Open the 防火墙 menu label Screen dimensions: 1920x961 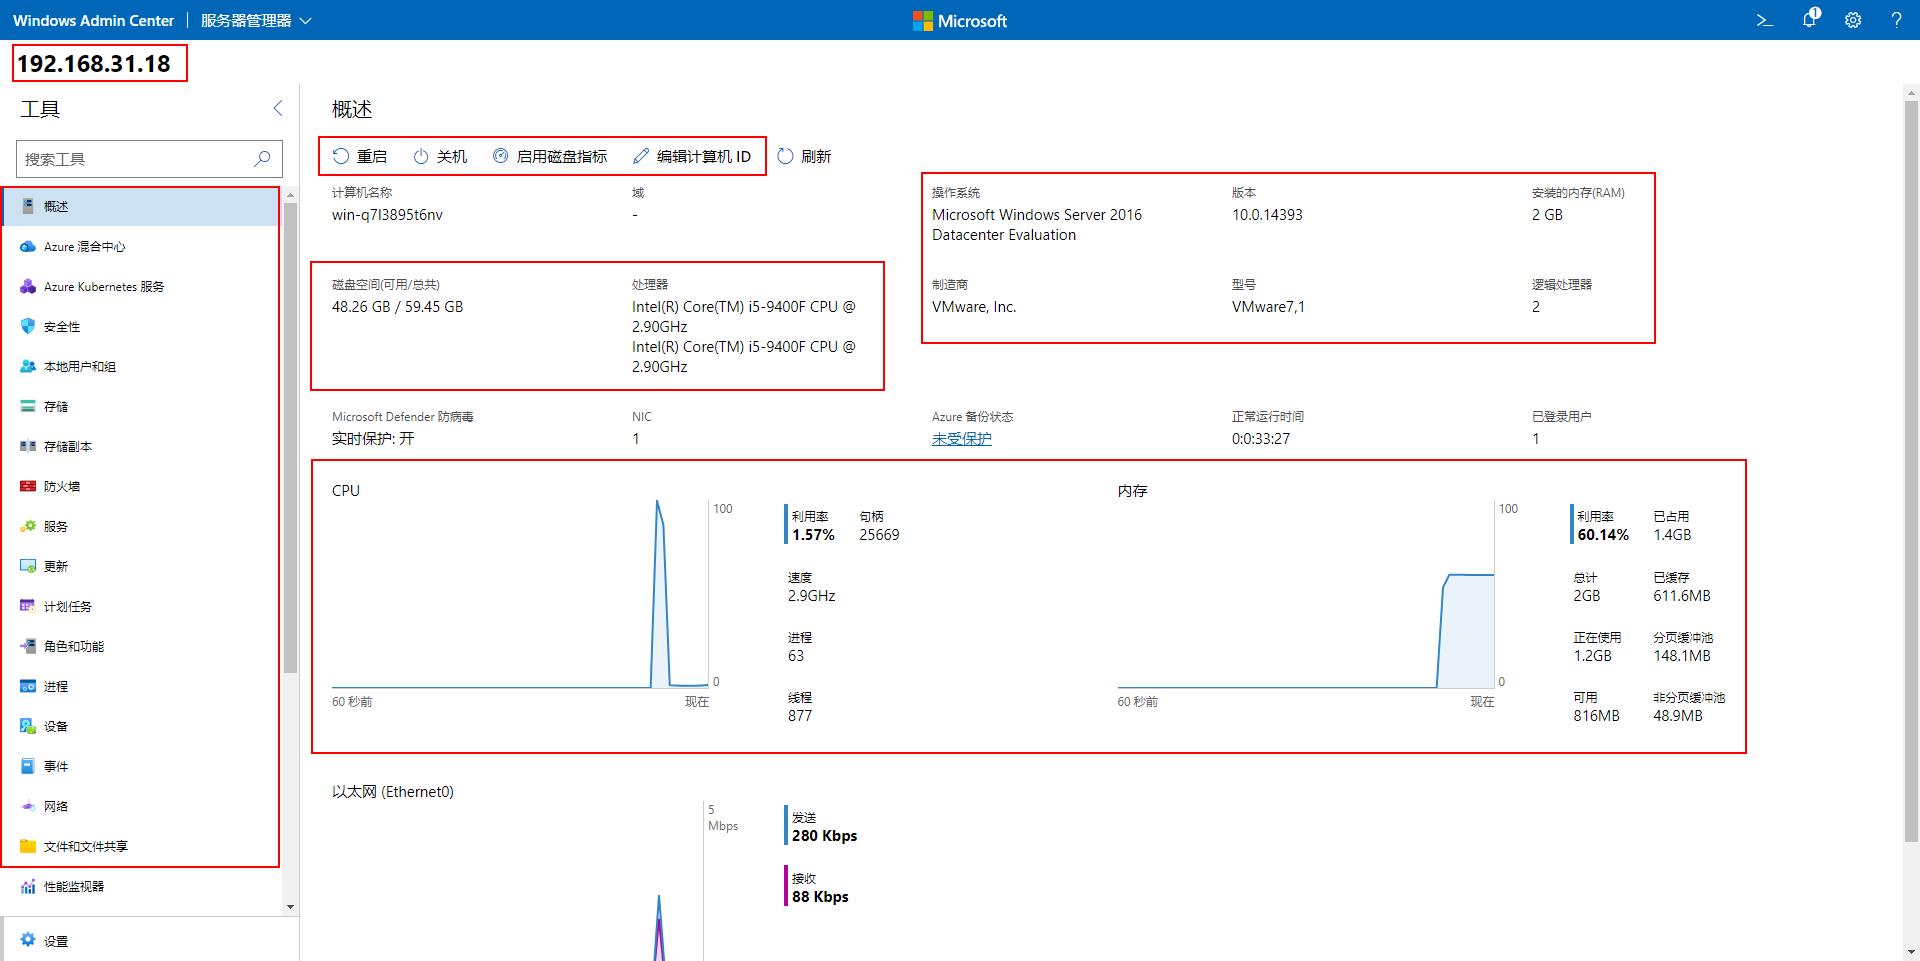pyautogui.click(x=62, y=486)
